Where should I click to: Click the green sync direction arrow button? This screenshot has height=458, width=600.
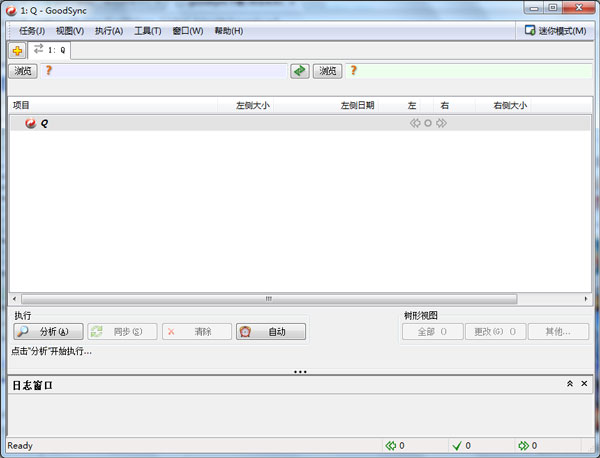[x=300, y=71]
